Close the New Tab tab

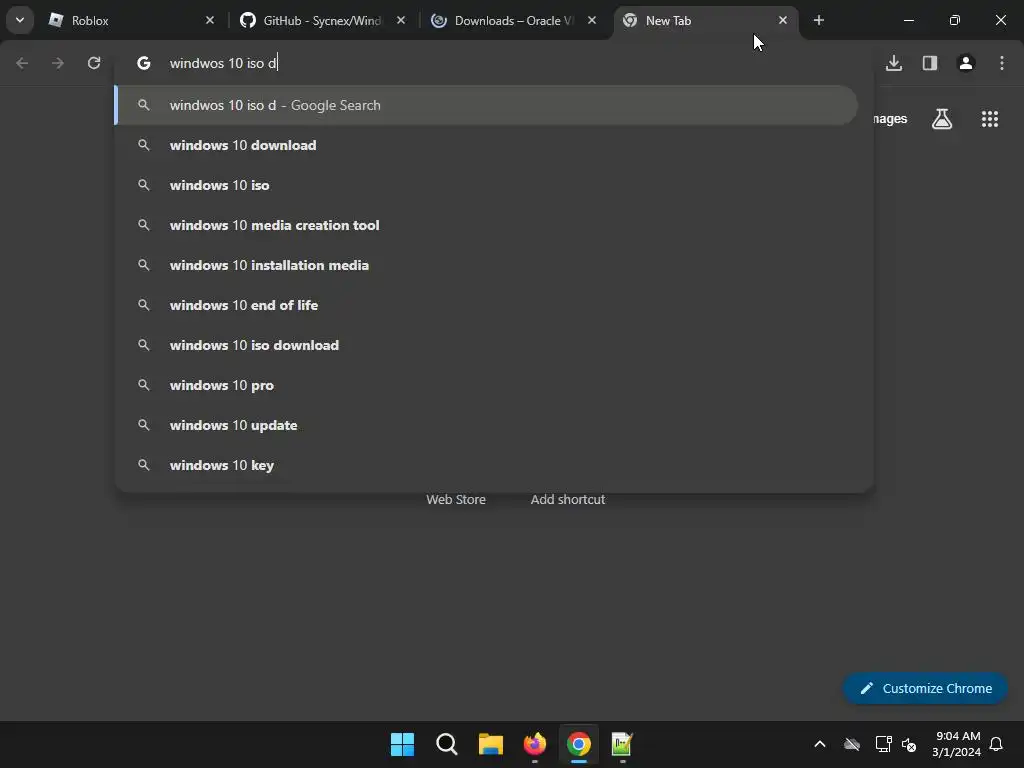tap(783, 20)
